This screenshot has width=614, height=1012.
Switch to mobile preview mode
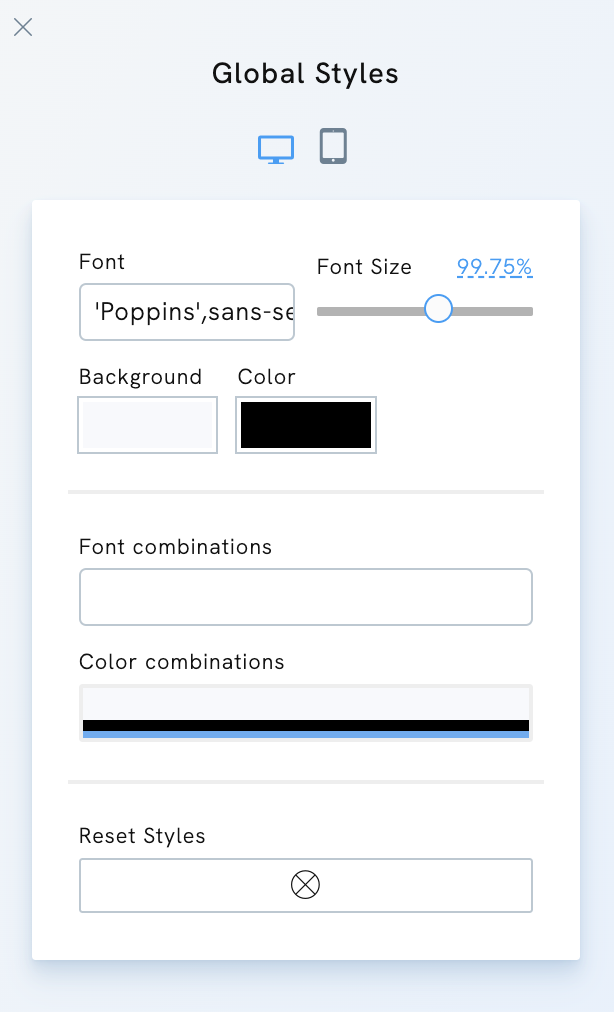click(332, 146)
